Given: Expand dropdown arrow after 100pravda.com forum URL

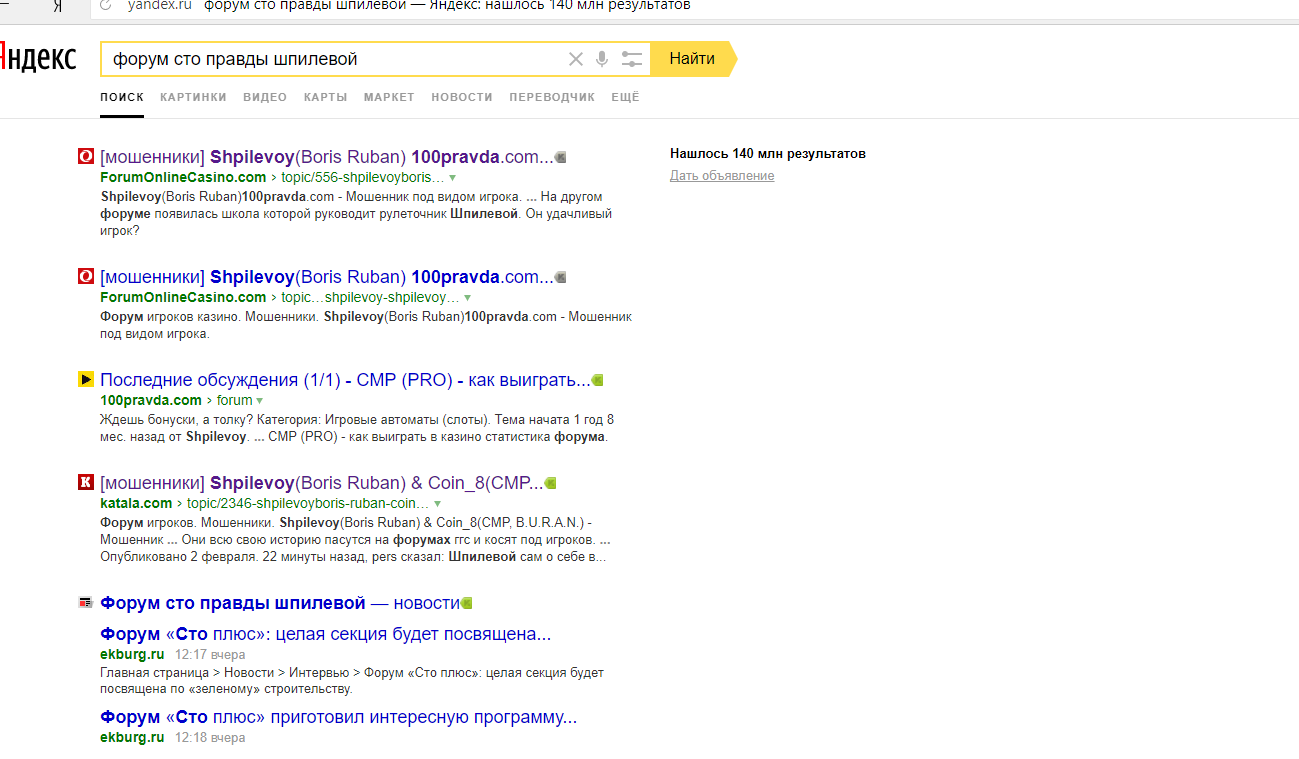Looking at the screenshot, I should pos(260,401).
